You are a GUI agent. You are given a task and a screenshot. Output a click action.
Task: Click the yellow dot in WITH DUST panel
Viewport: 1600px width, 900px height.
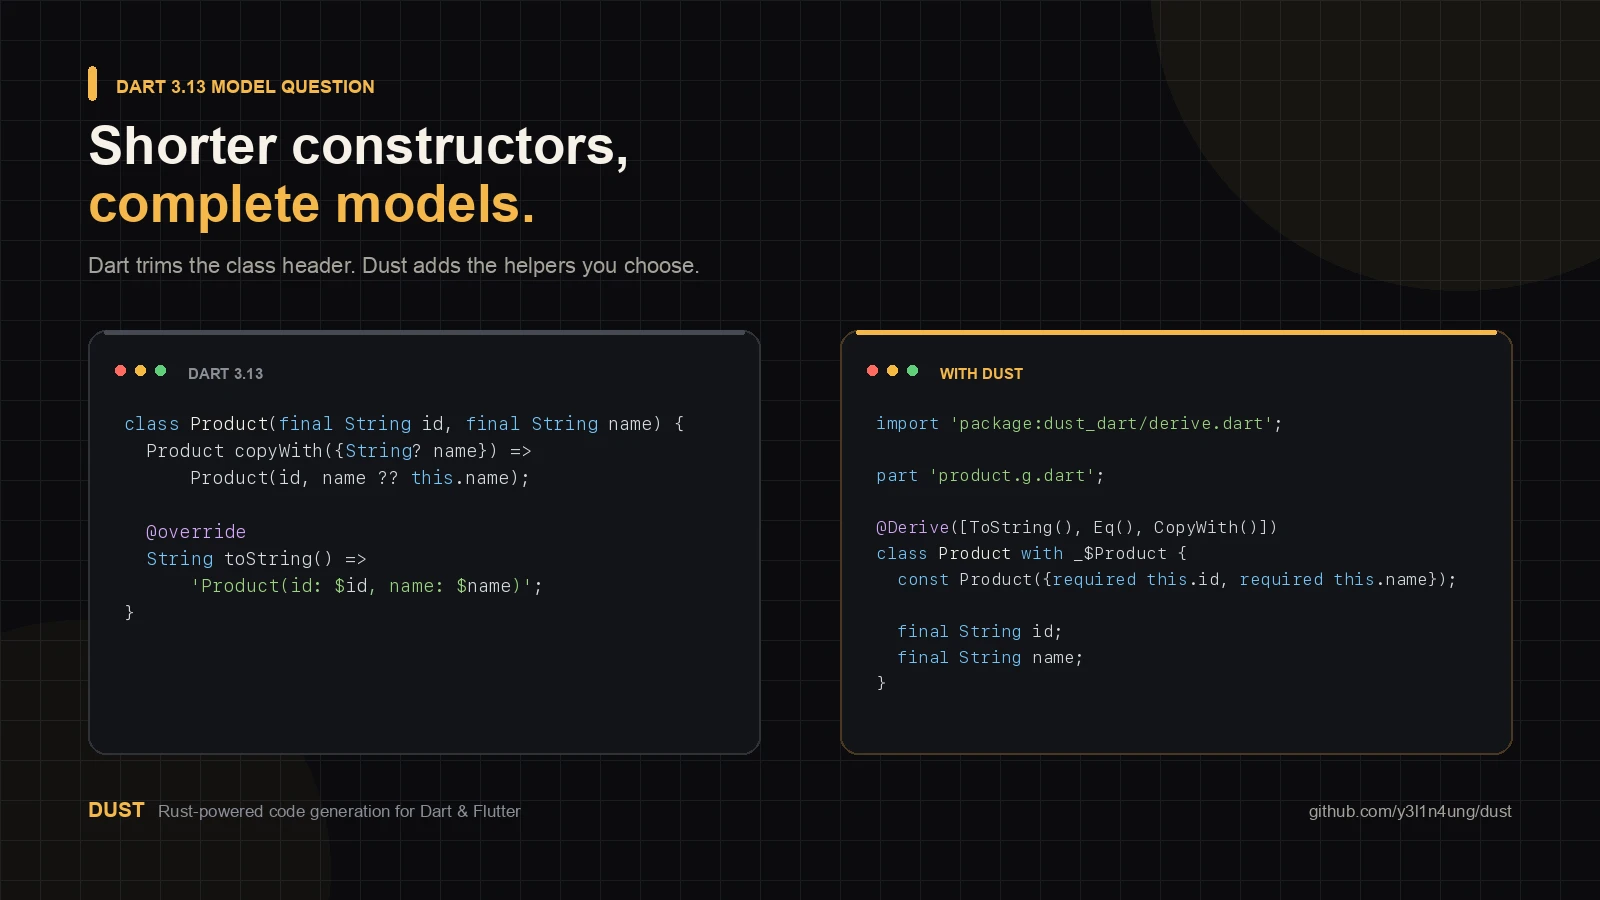pos(892,371)
